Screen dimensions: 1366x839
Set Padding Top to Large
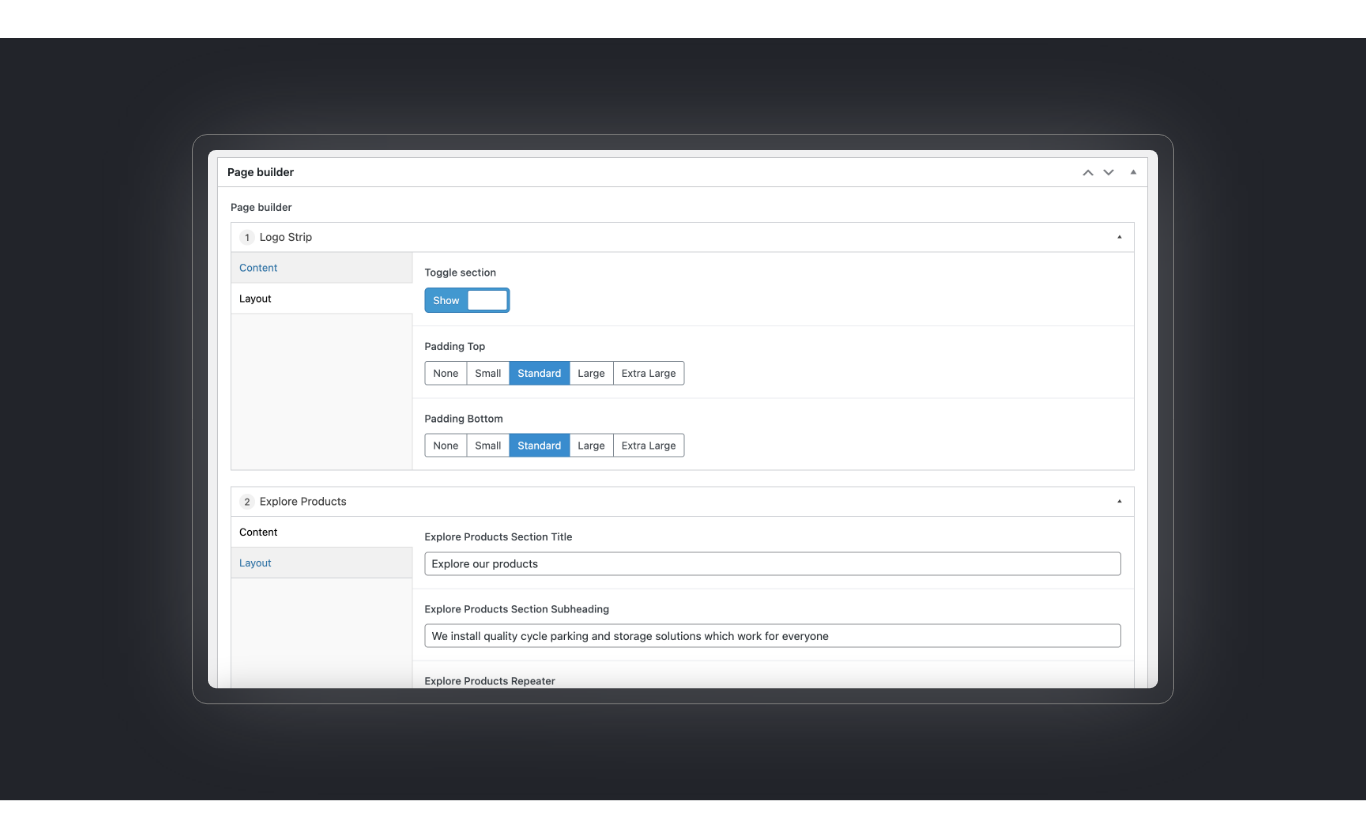tap(591, 373)
